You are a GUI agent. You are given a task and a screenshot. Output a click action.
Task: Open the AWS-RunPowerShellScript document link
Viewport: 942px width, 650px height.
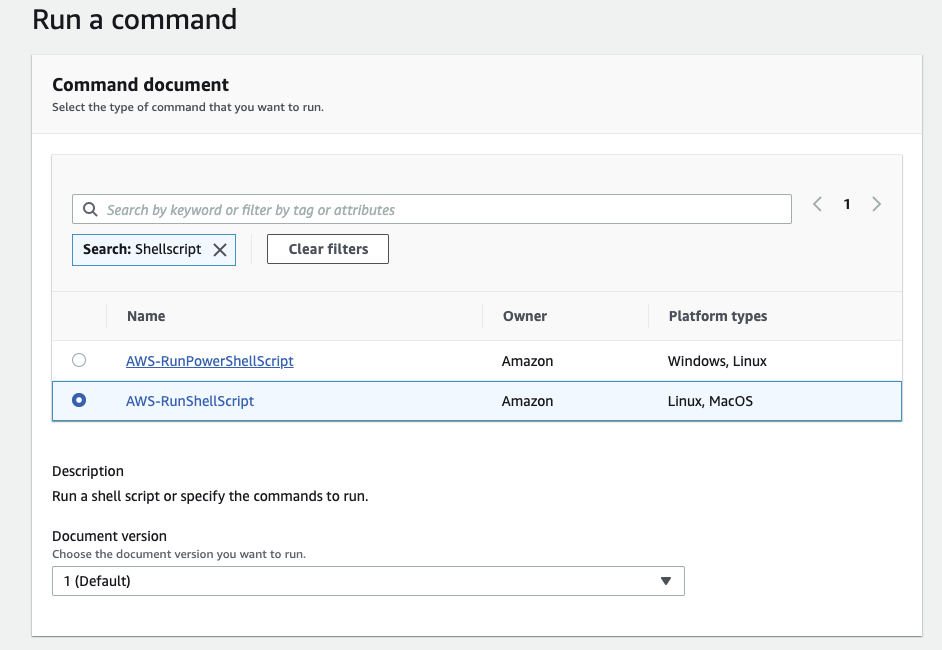(x=210, y=361)
